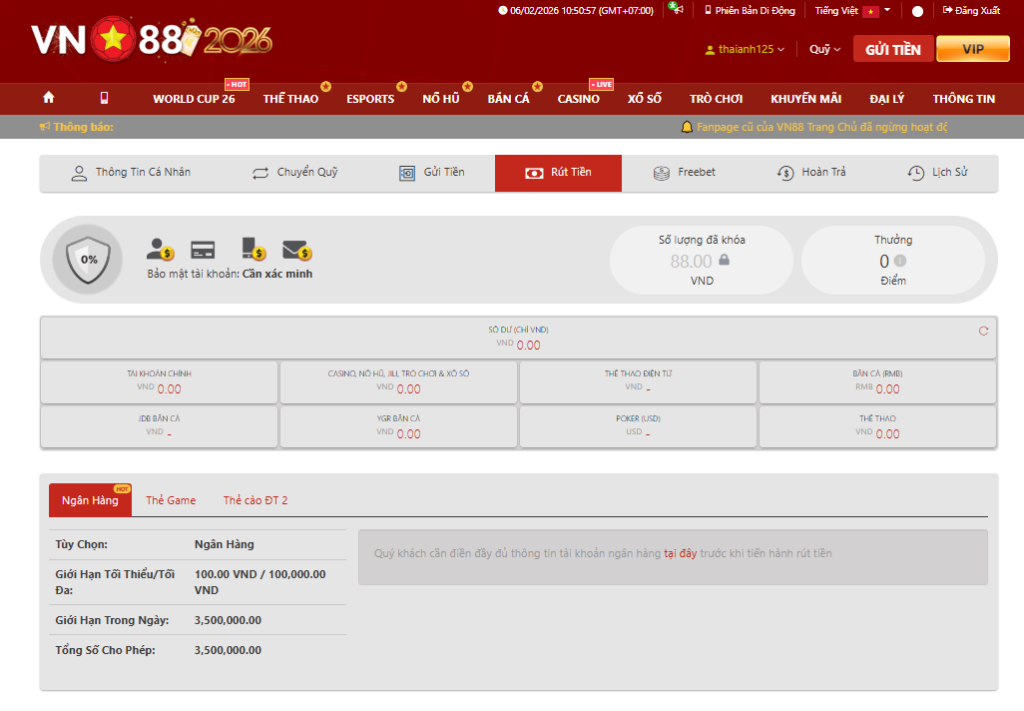Image resolution: width=1024 pixels, height=711 pixels.
Task: Open WORLD CUP 26 menu
Action: pos(193,99)
